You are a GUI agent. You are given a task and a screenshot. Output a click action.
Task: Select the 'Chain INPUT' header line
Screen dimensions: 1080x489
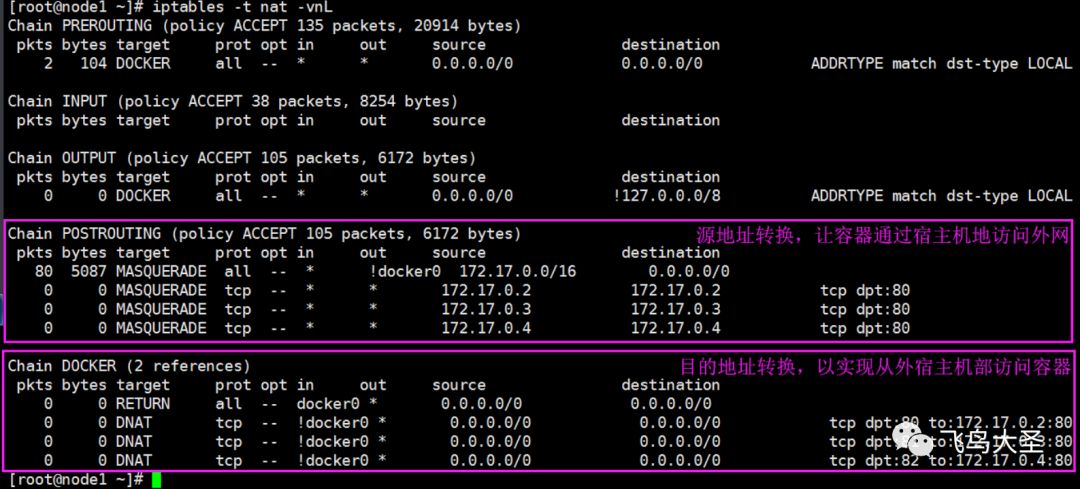tap(233, 101)
